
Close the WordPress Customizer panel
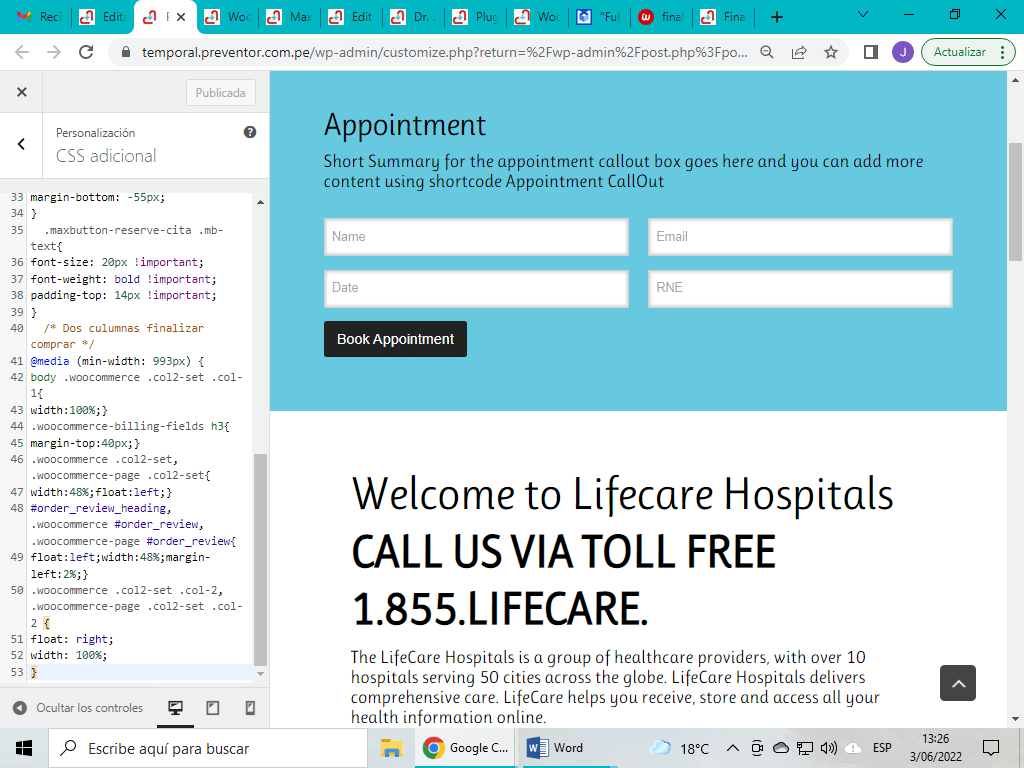(22, 92)
